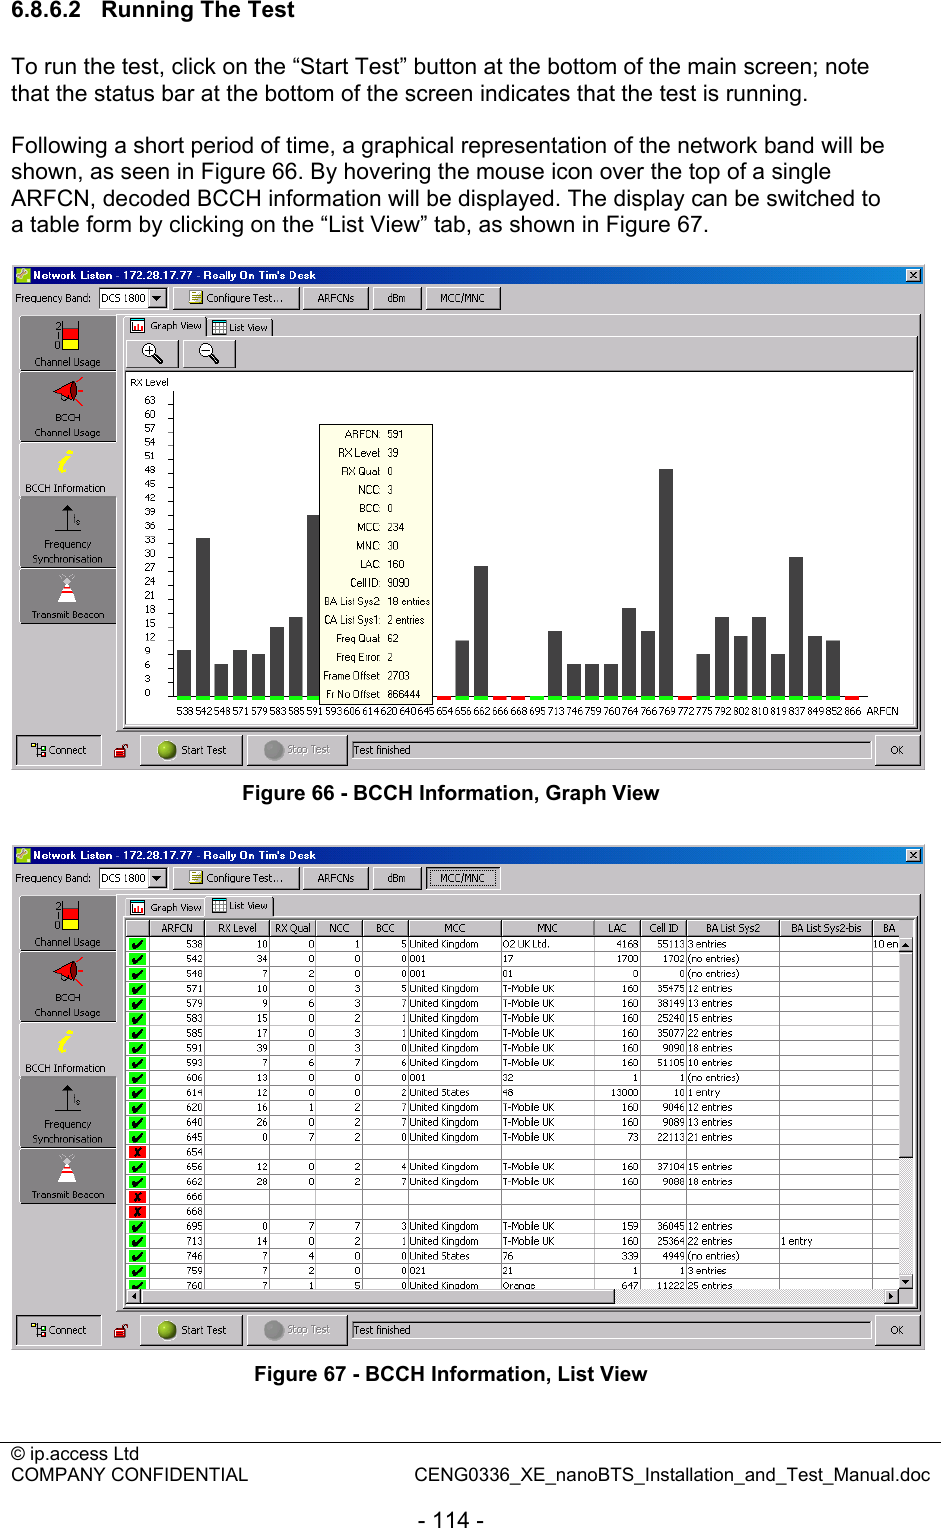This screenshot has height=1528, width=941.
Task: Click Stop Test button in Figure 66
Action: (x=297, y=750)
